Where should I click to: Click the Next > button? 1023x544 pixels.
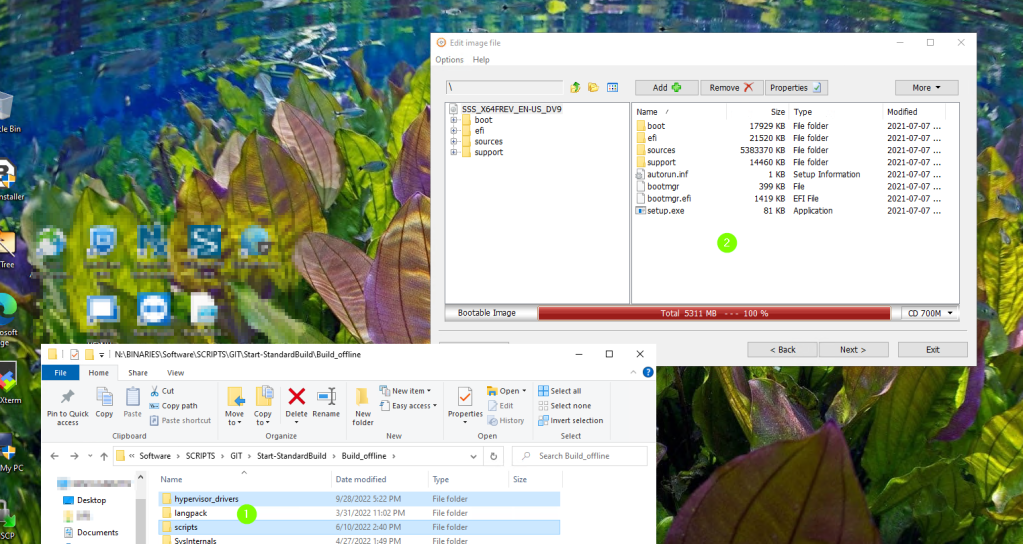click(x=853, y=349)
